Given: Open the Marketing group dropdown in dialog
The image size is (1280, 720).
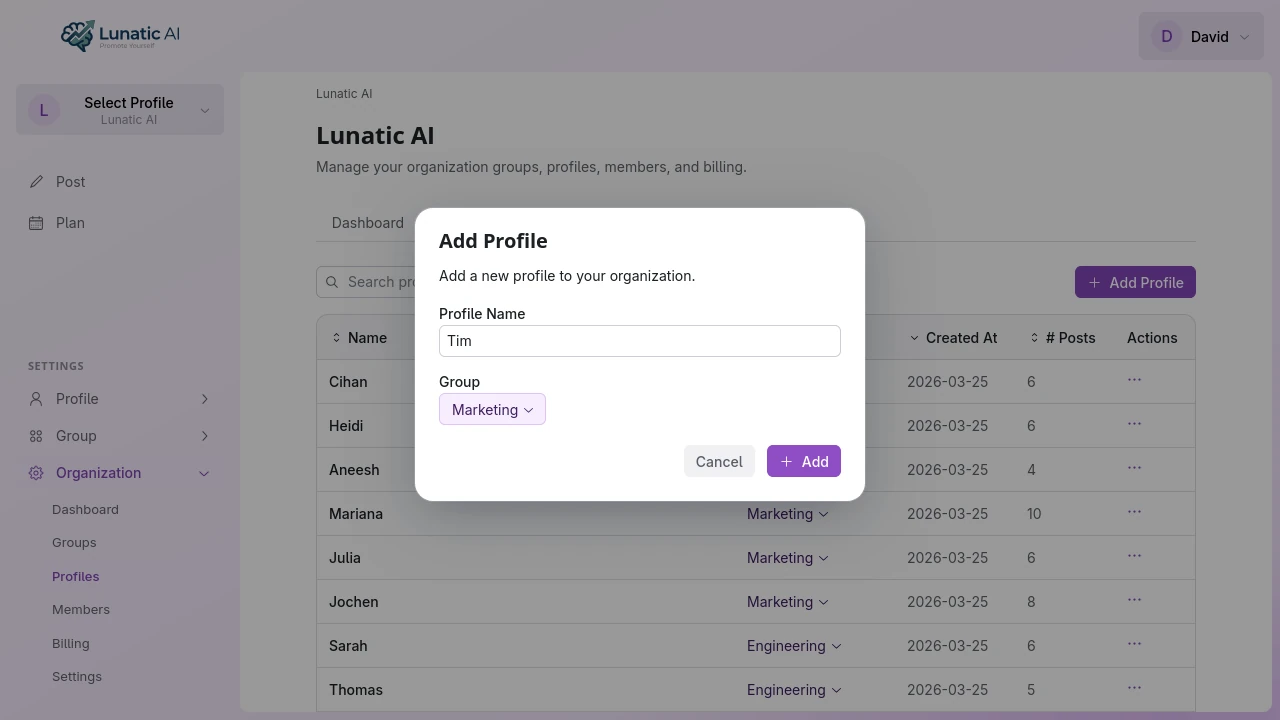Looking at the screenshot, I should pos(492,409).
